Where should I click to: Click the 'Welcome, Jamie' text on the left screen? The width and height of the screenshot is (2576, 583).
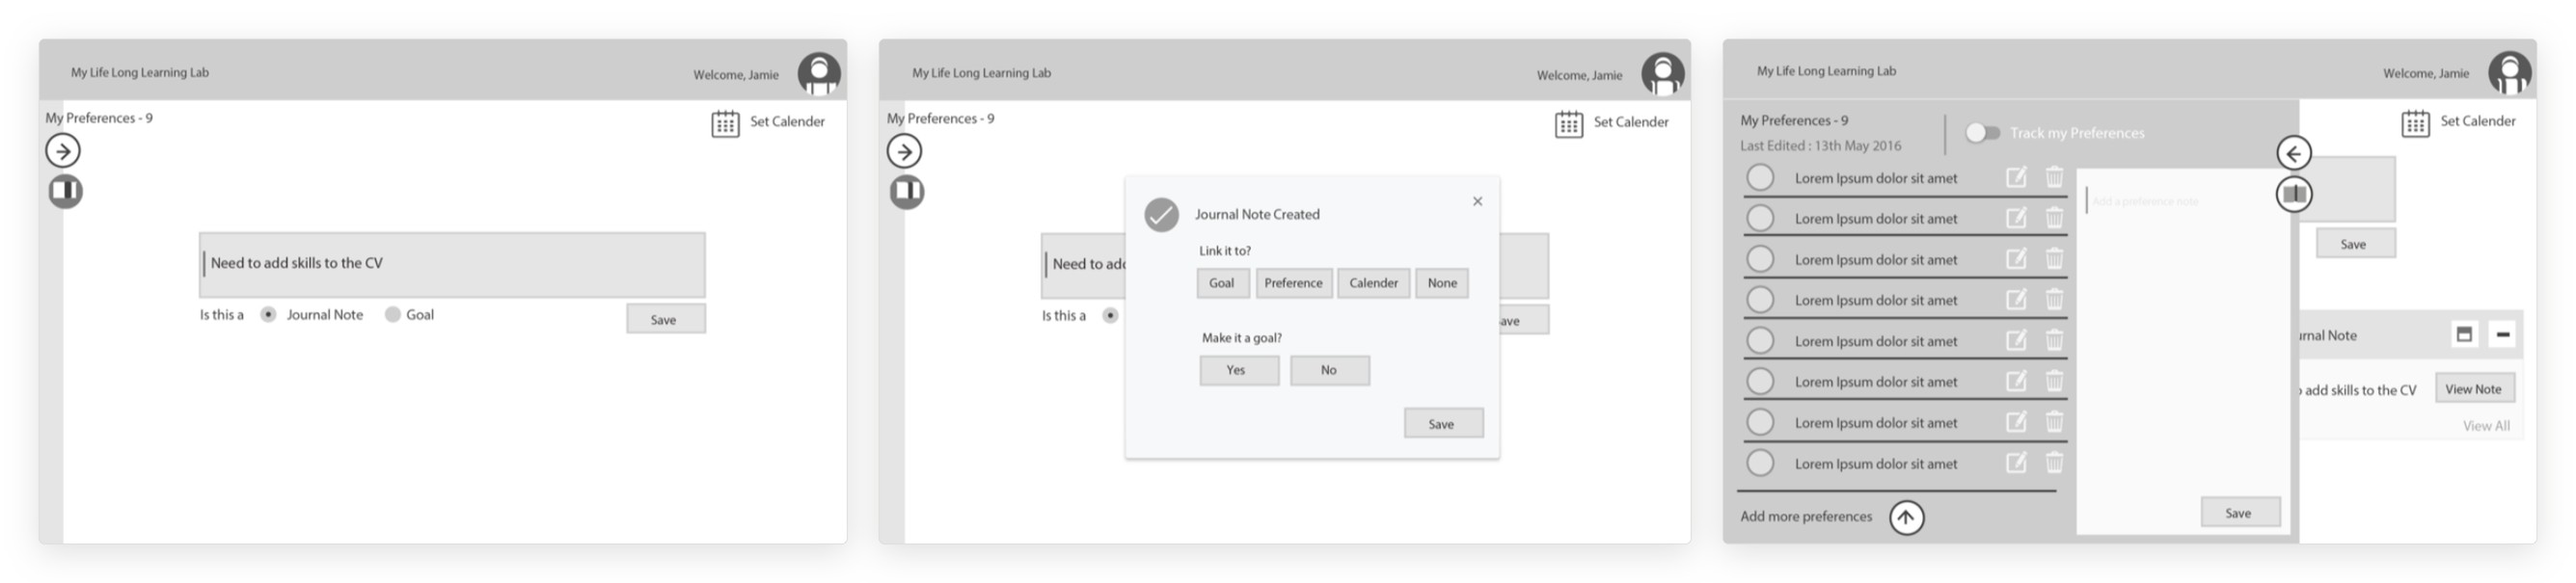pos(736,75)
